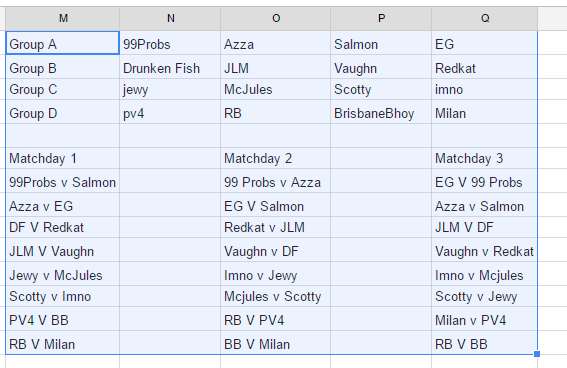
Task: Click the blue selection fill handle
Action: click(537, 354)
